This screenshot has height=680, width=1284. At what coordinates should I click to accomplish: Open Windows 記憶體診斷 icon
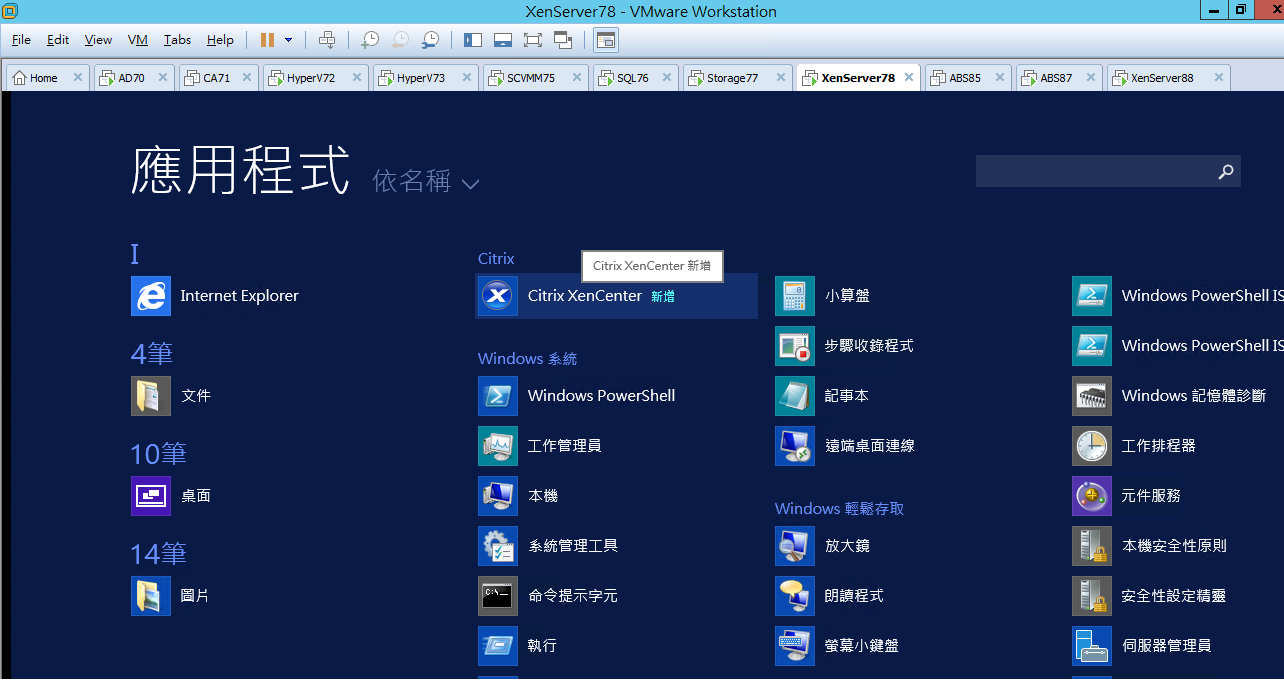1092,396
